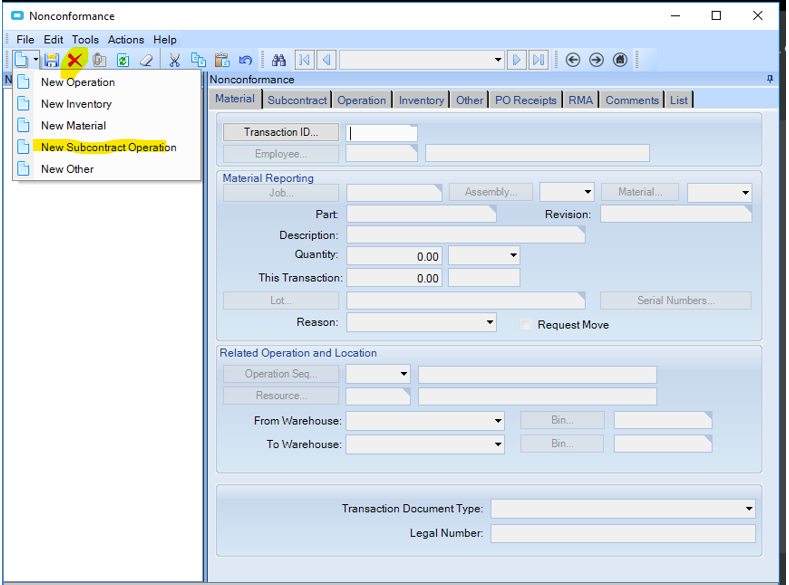Screen dimensions: 789x585
Task: Click the Cut scissors icon
Action: (x=174, y=60)
